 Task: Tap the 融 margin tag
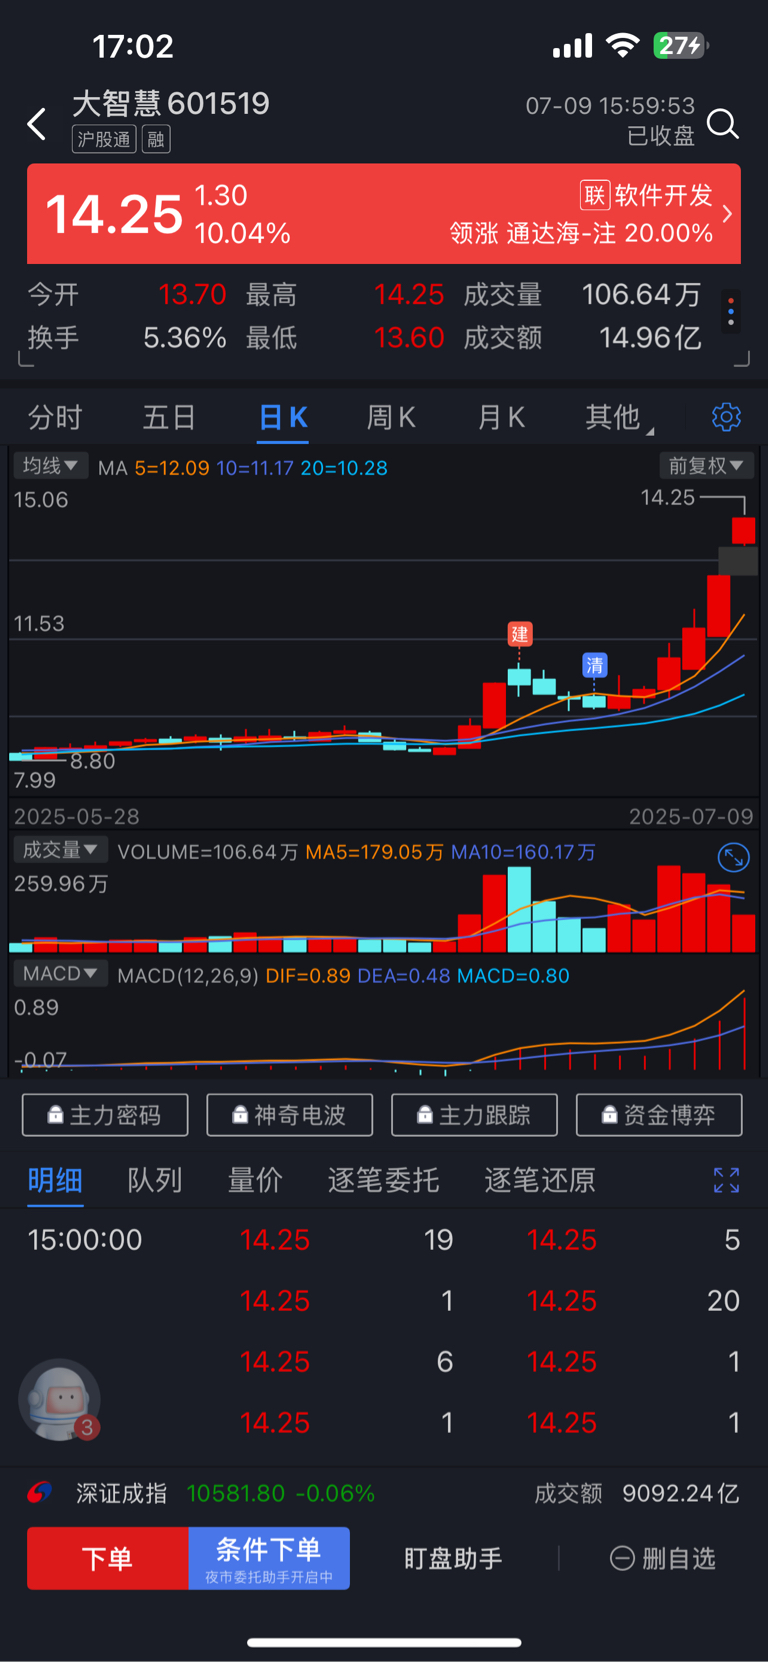[x=156, y=139]
